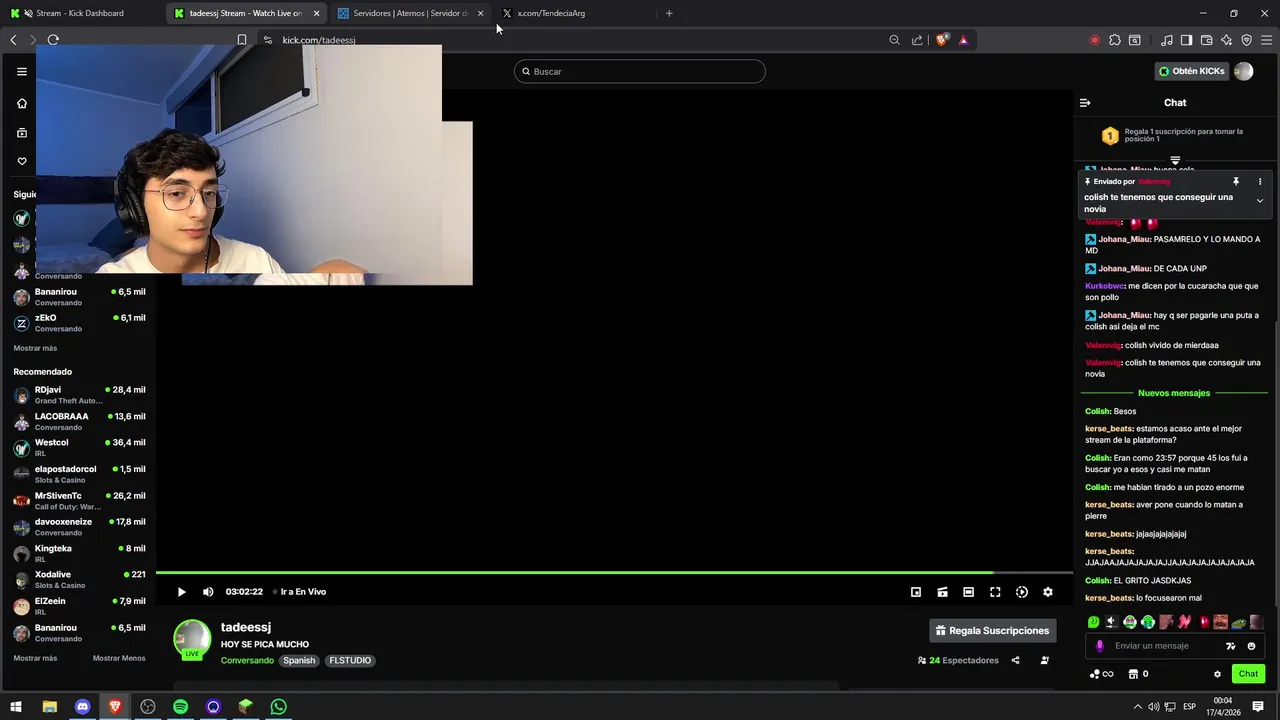This screenshot has width=1280, height=720.
Task: Open Kingteka recommended channel
Action: (79, 554)
